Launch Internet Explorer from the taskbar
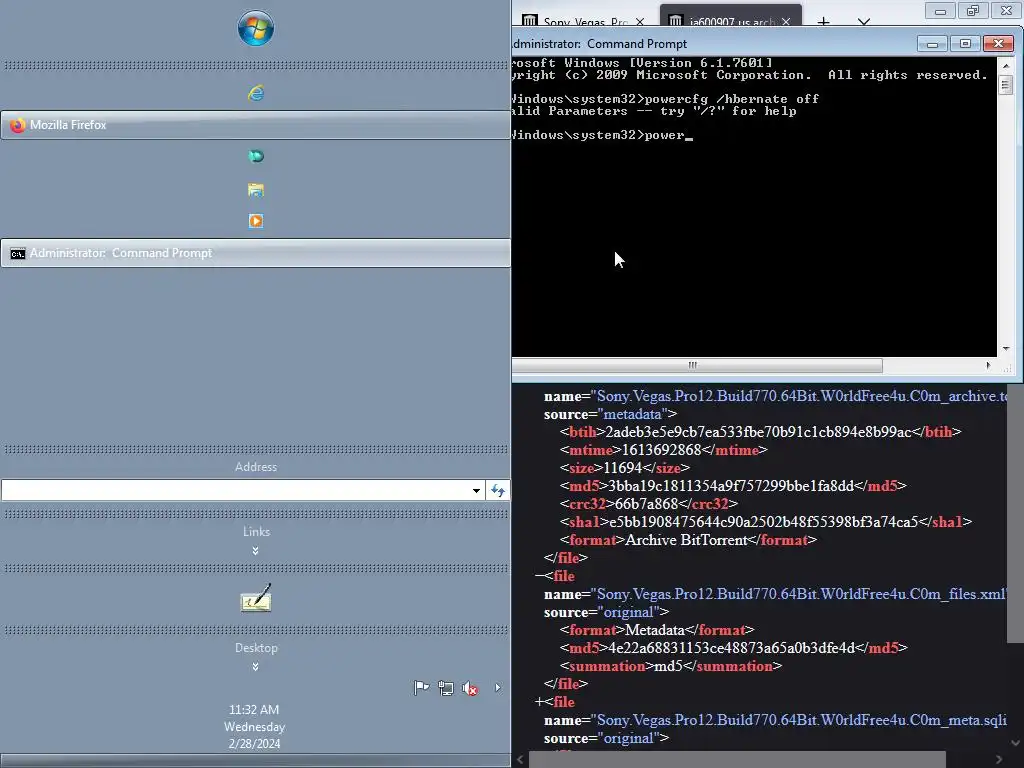This screenshot has width=1024, height=768. coord(255,93)
